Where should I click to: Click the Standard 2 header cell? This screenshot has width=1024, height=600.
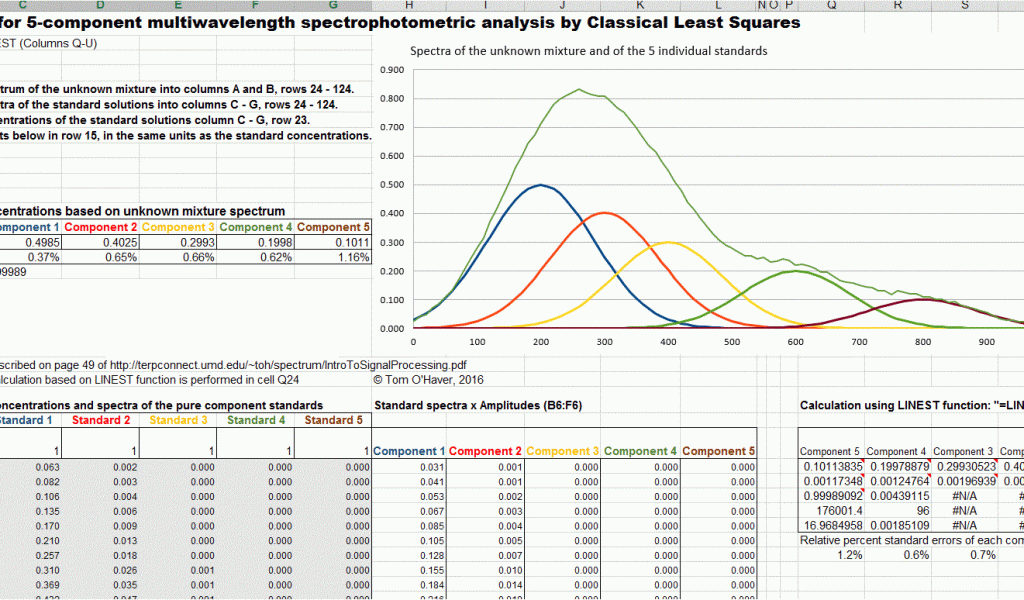[x=101, y=420]
